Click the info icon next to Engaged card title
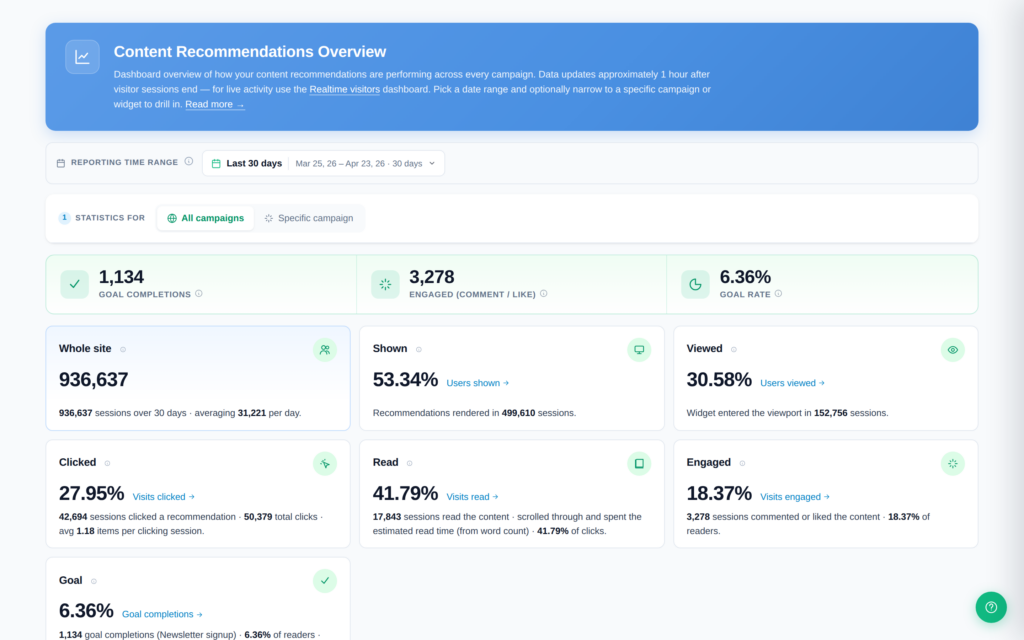This screenshot has width=1024, height=640. coord(742,463)
